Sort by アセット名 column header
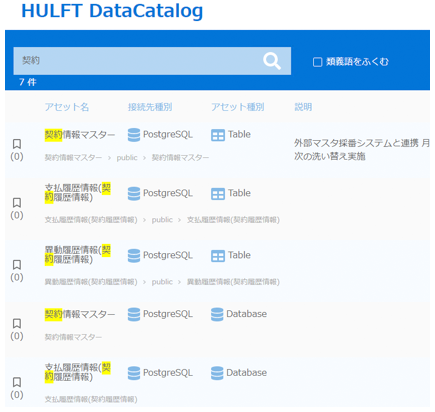This screenshot has height=412, width=435. (x=67, y=107)
